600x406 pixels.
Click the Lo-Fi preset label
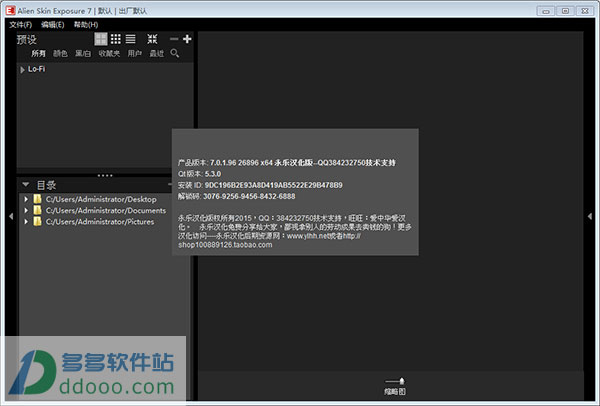coord(36,69)
